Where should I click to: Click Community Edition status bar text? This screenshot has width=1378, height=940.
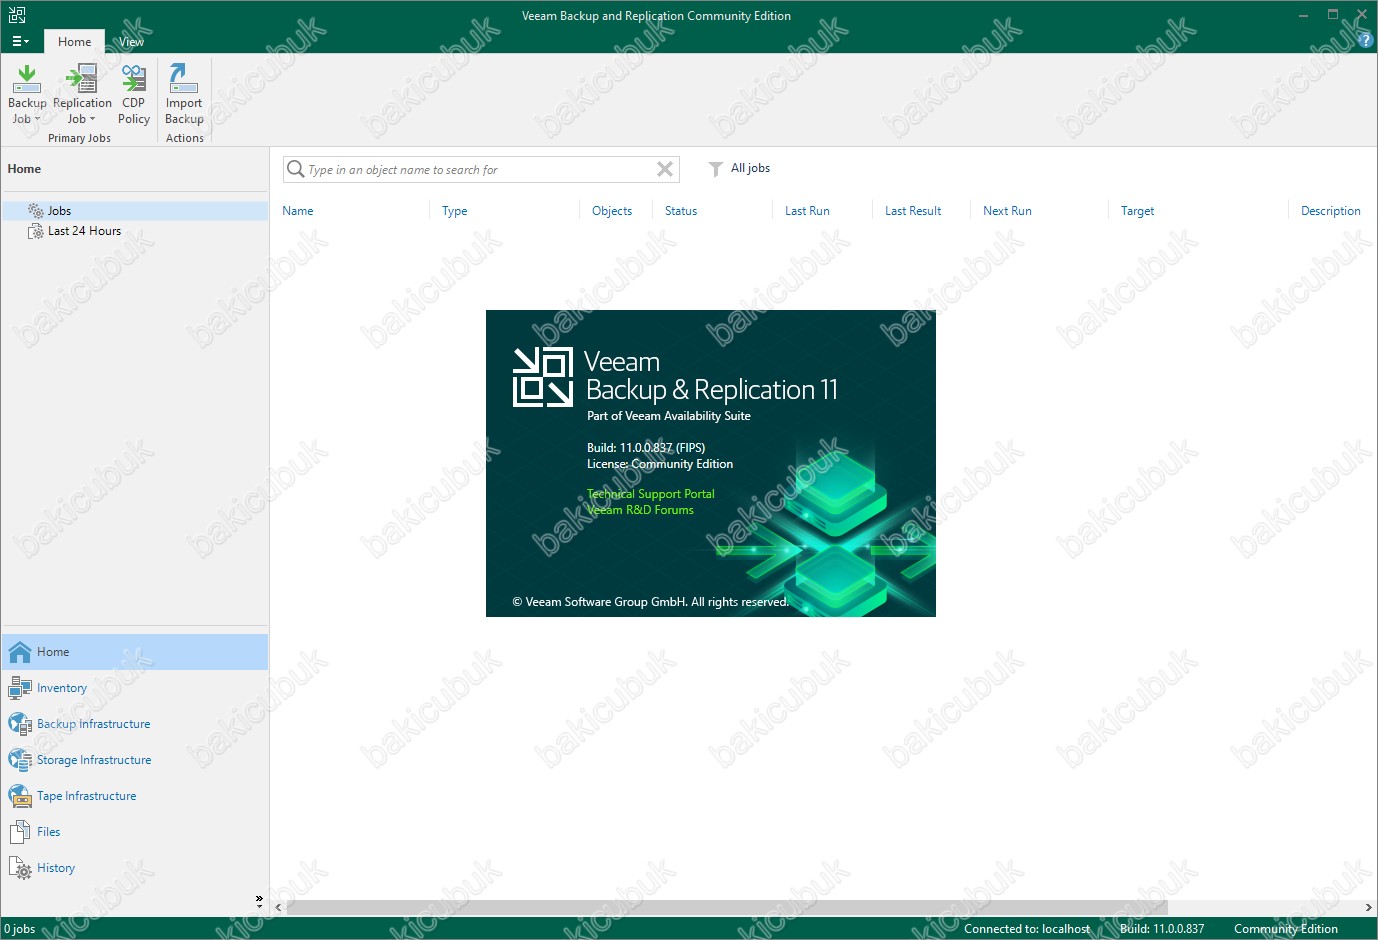click(1286, 929)
